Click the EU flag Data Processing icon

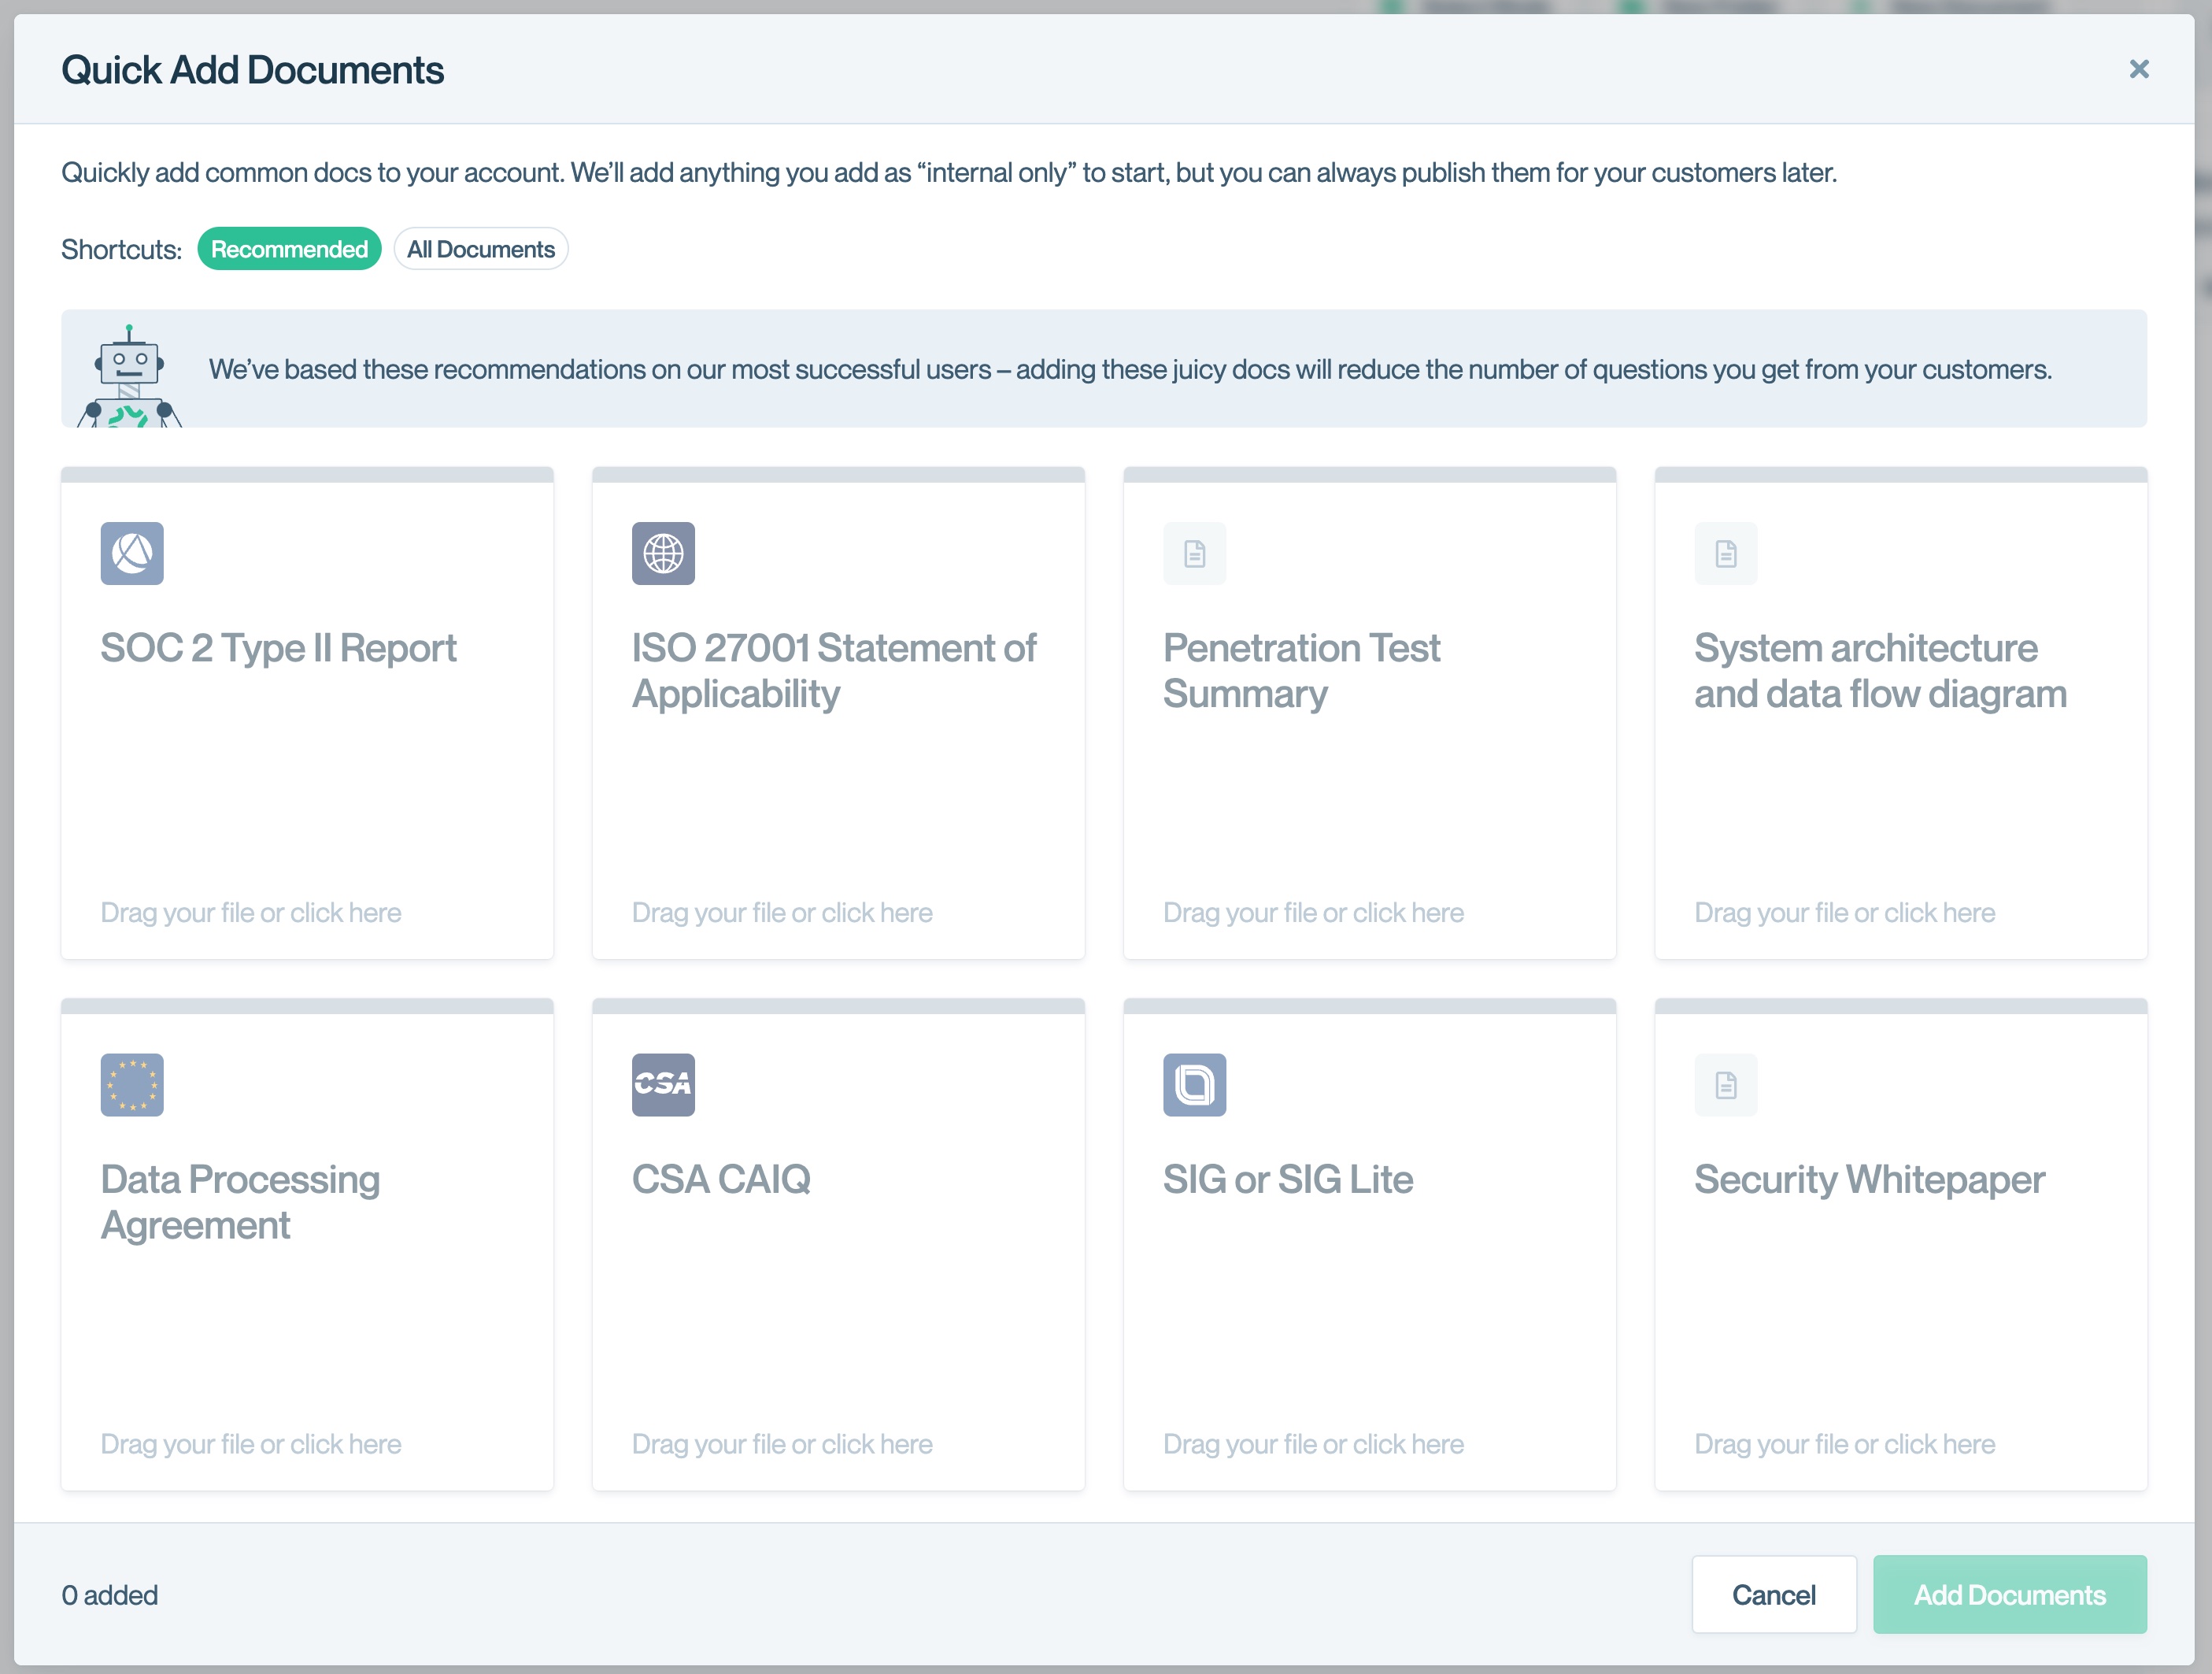tap(132, 1084)
